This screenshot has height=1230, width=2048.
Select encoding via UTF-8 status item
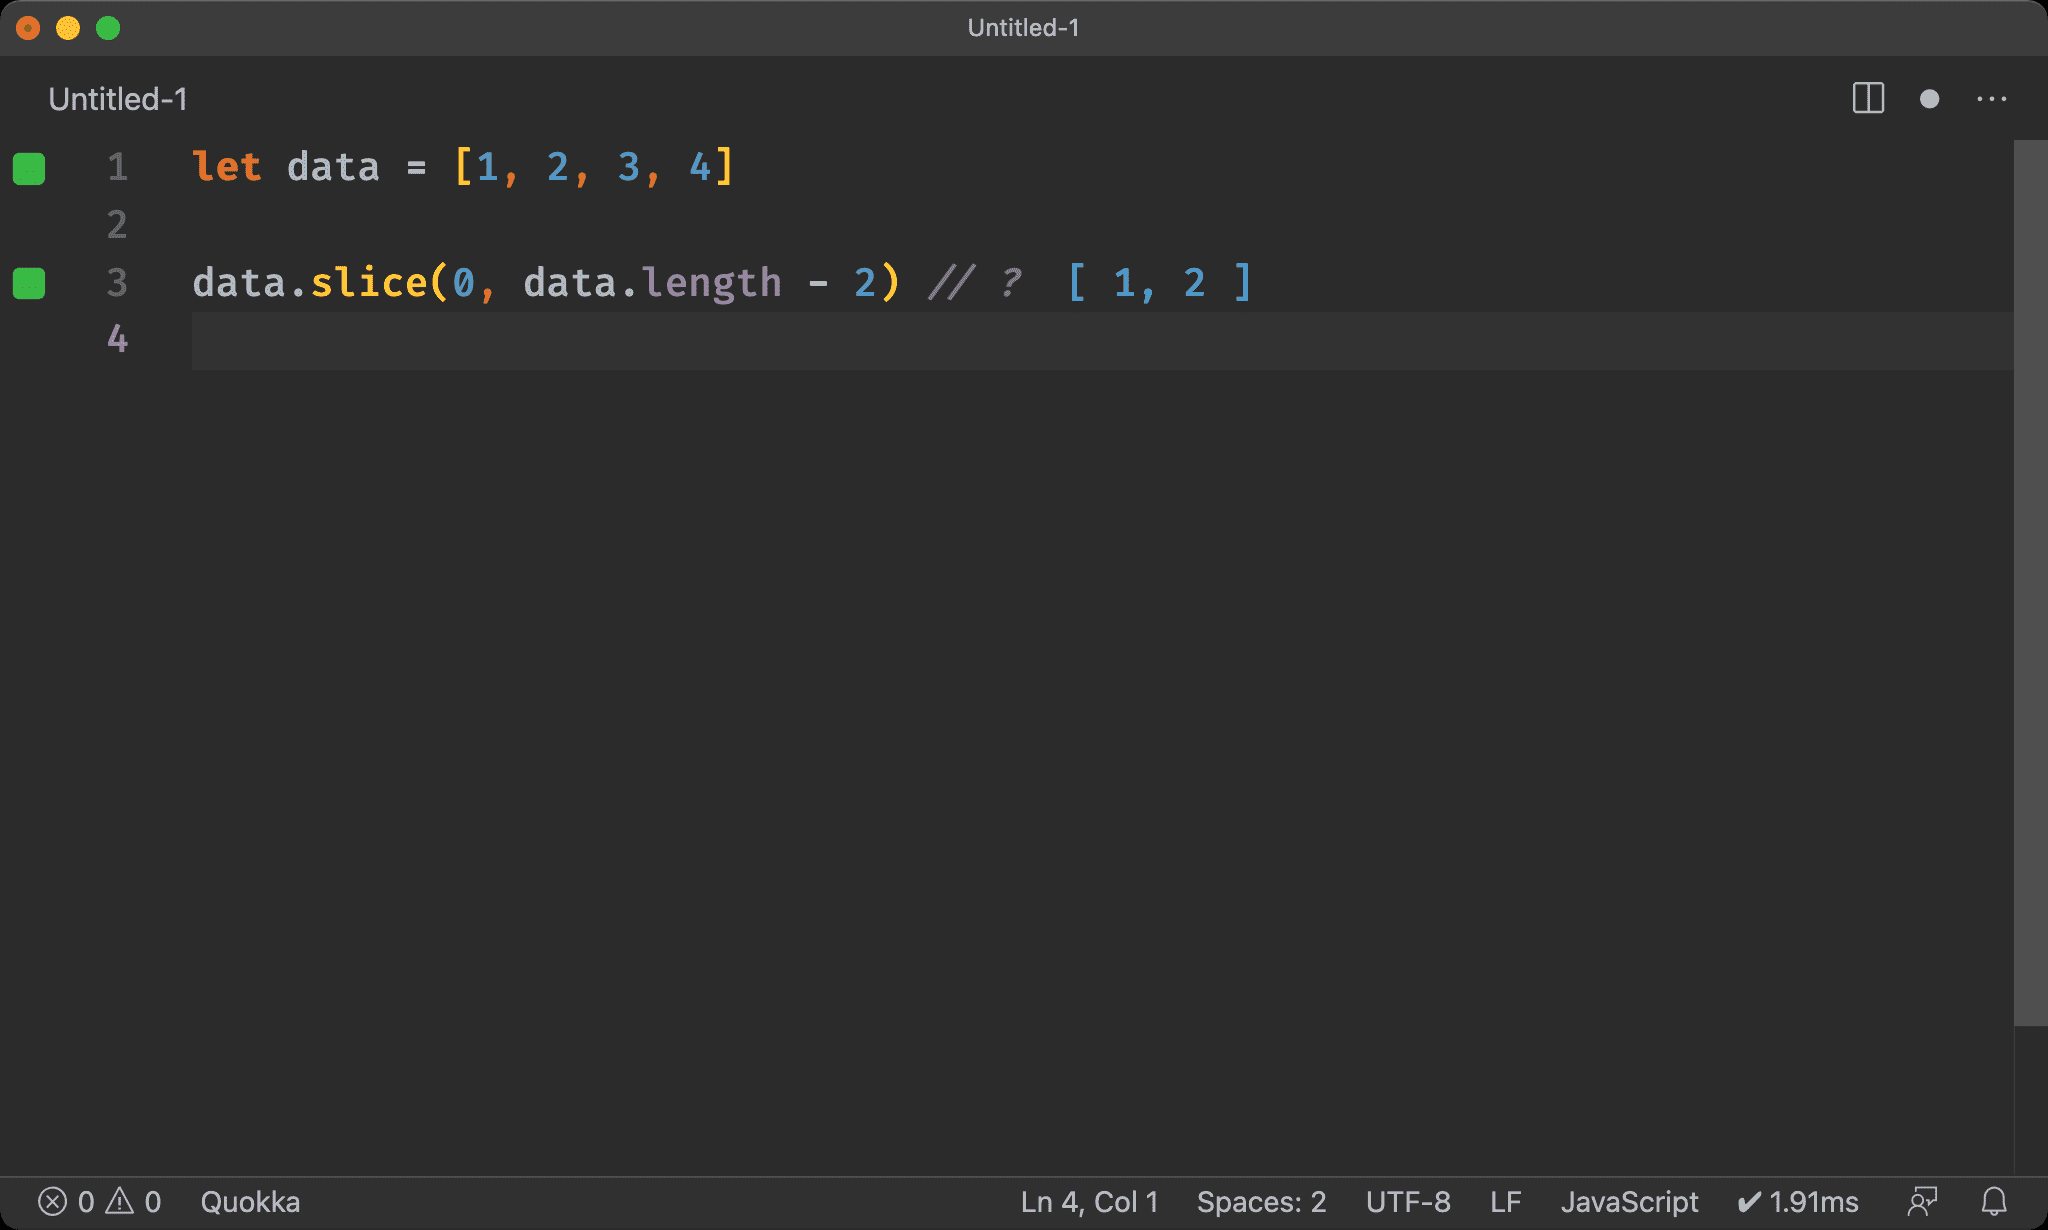(1408, 1201)
